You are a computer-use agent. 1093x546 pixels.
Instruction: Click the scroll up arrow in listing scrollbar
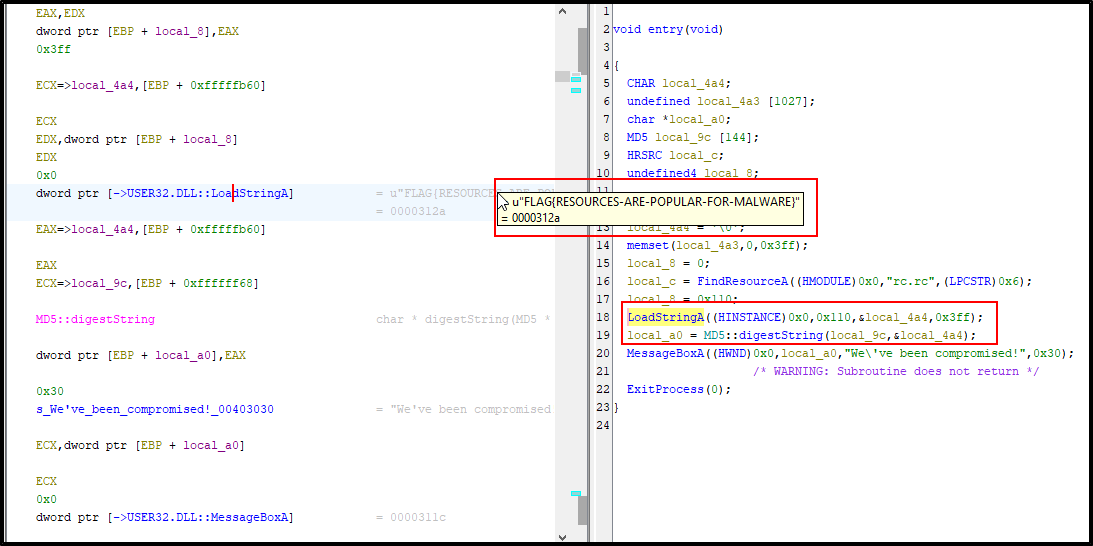pos(562,11)
